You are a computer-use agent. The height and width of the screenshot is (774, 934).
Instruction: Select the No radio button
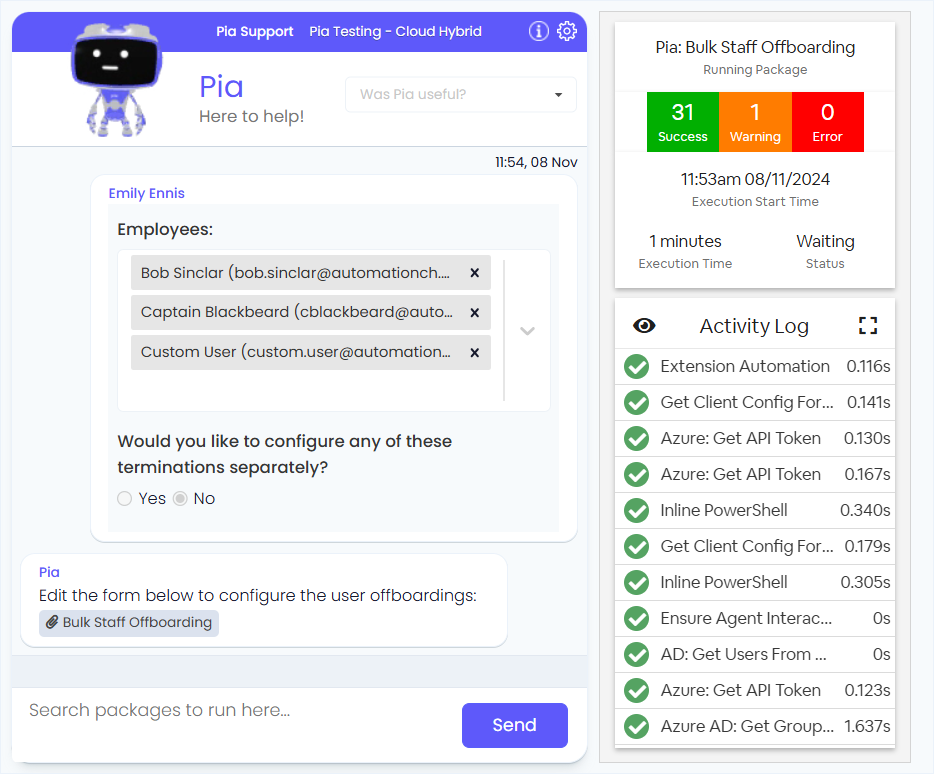[180, 499]
